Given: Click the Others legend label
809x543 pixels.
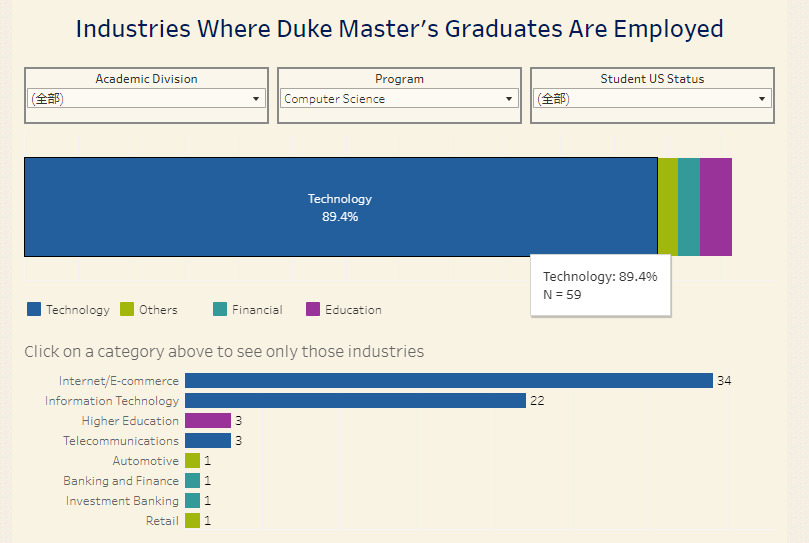Looking at the screenshot, I should [x=158, y=310].
